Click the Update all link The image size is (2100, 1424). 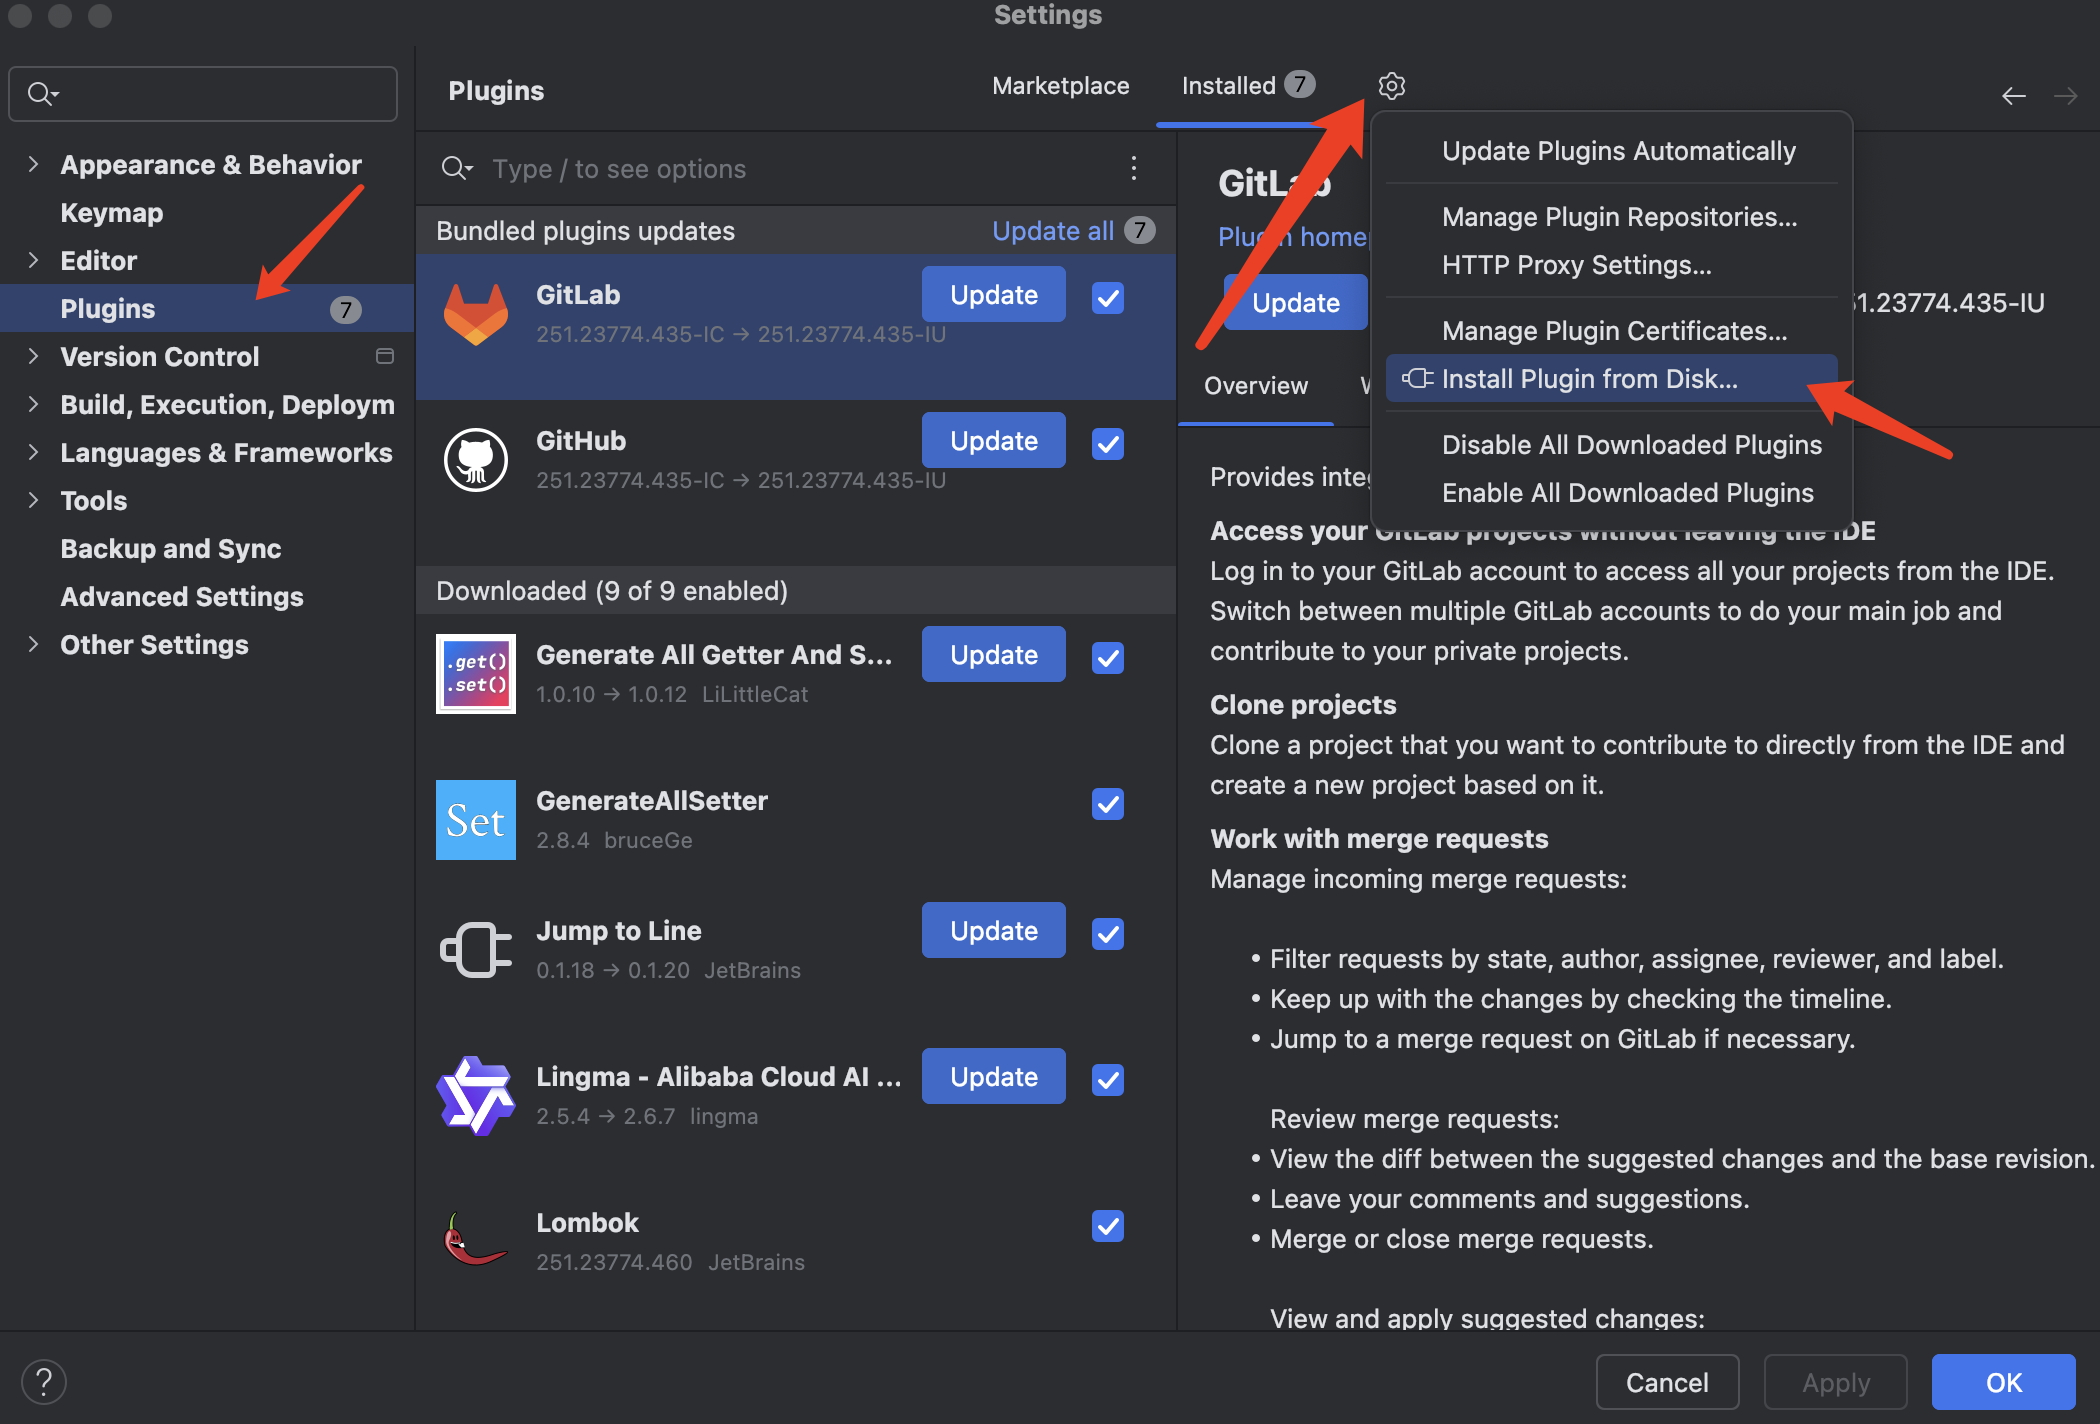[x=1052, y=231]
